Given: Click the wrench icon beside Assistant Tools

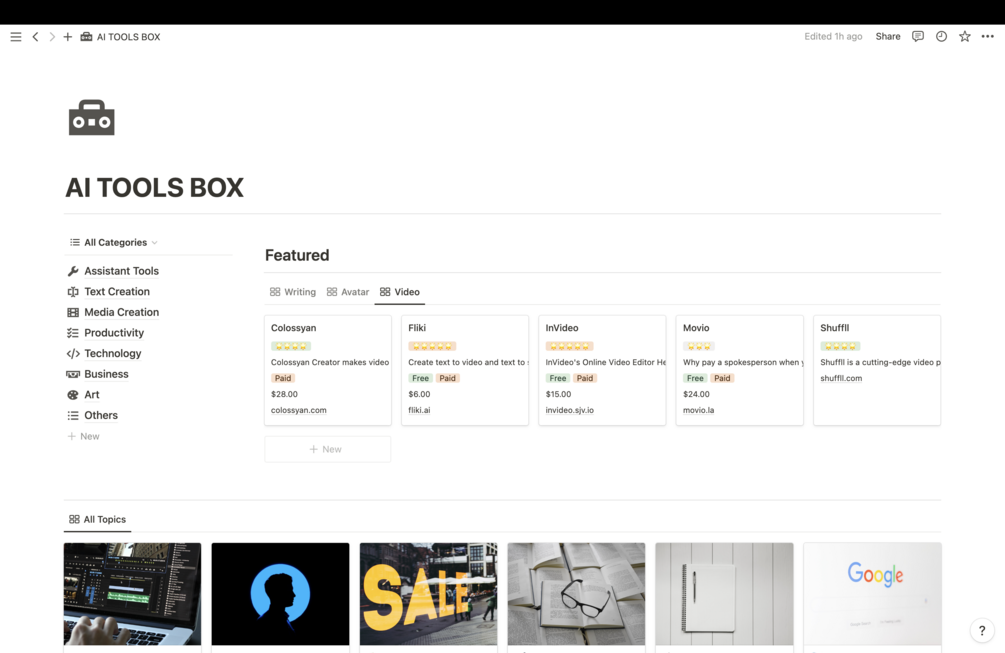Looking at the screenshot, I should click(x=73, y=271).
